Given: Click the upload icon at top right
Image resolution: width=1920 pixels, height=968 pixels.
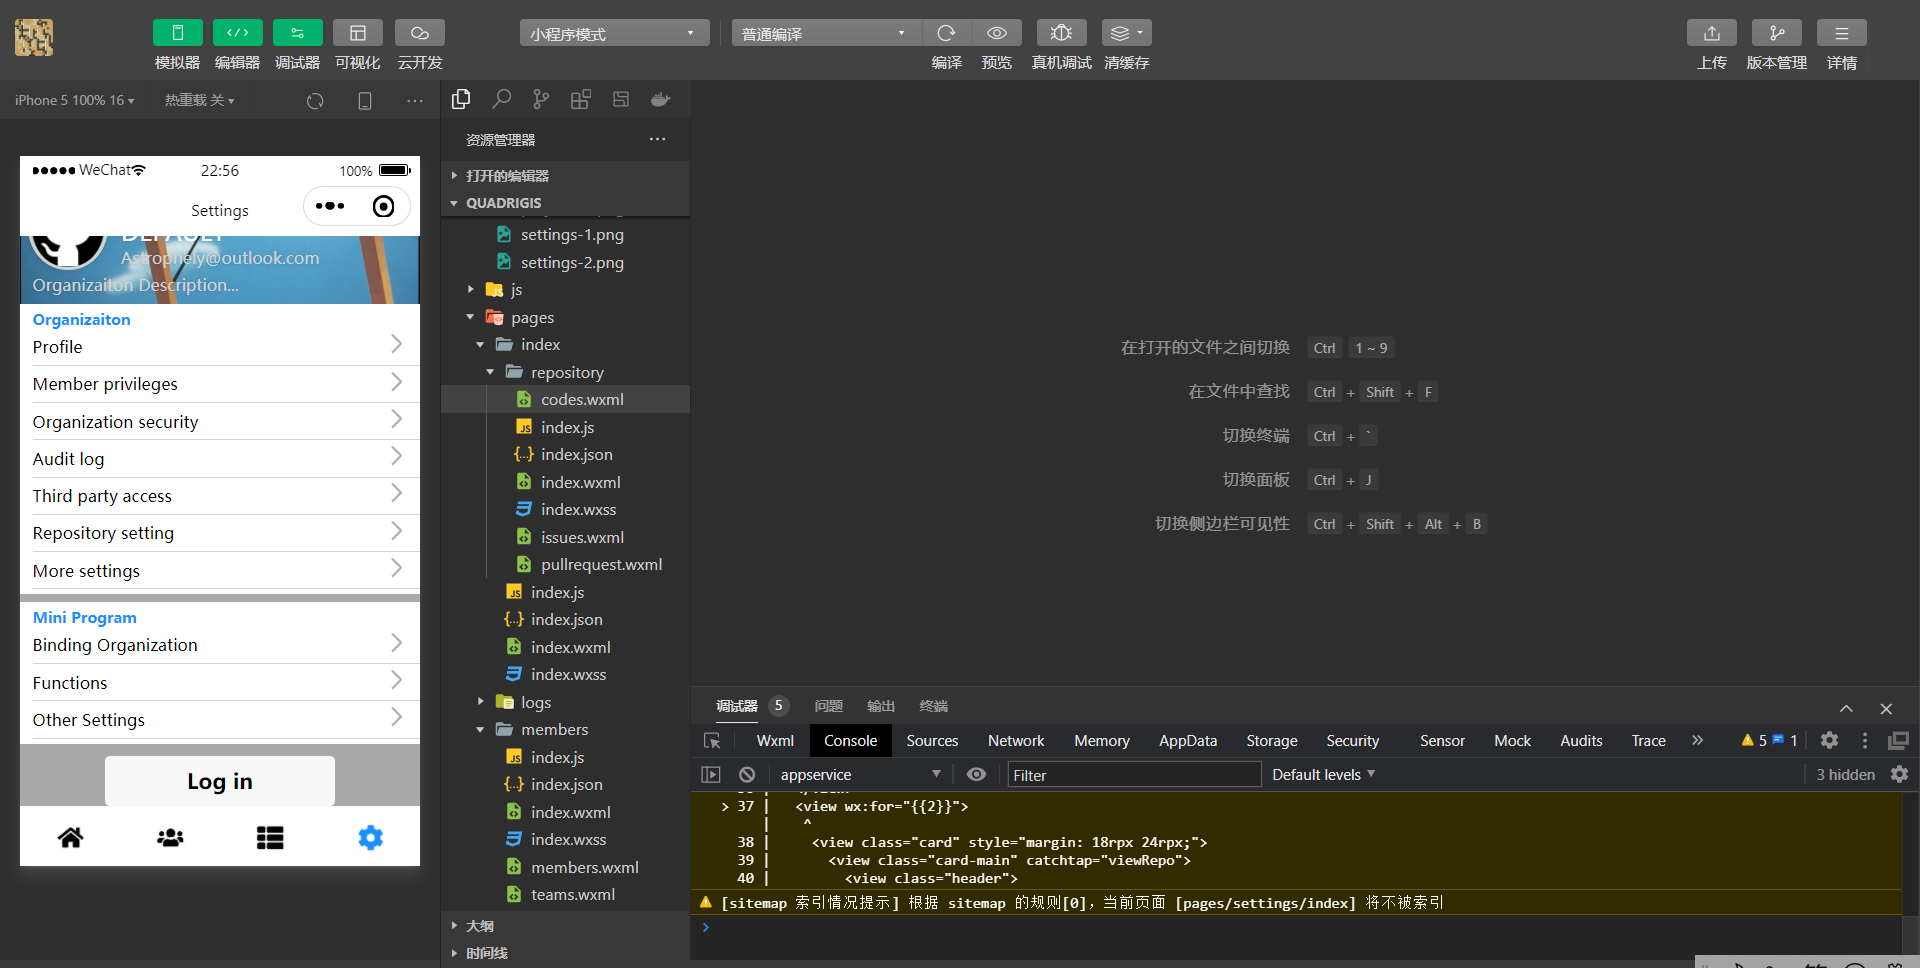Looking at the screenshot, I should point(1711,33).
